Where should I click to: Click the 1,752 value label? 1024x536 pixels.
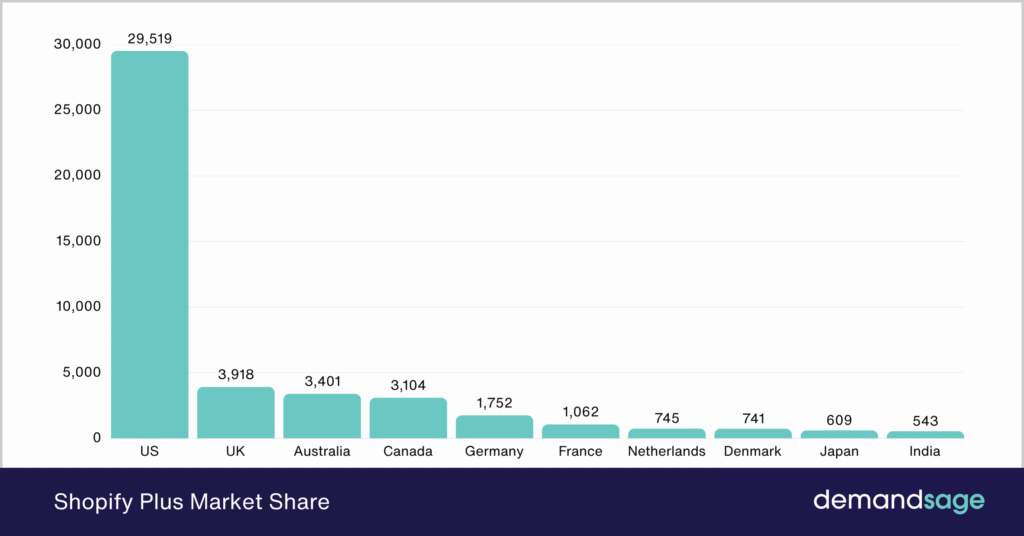pos(494,403)
